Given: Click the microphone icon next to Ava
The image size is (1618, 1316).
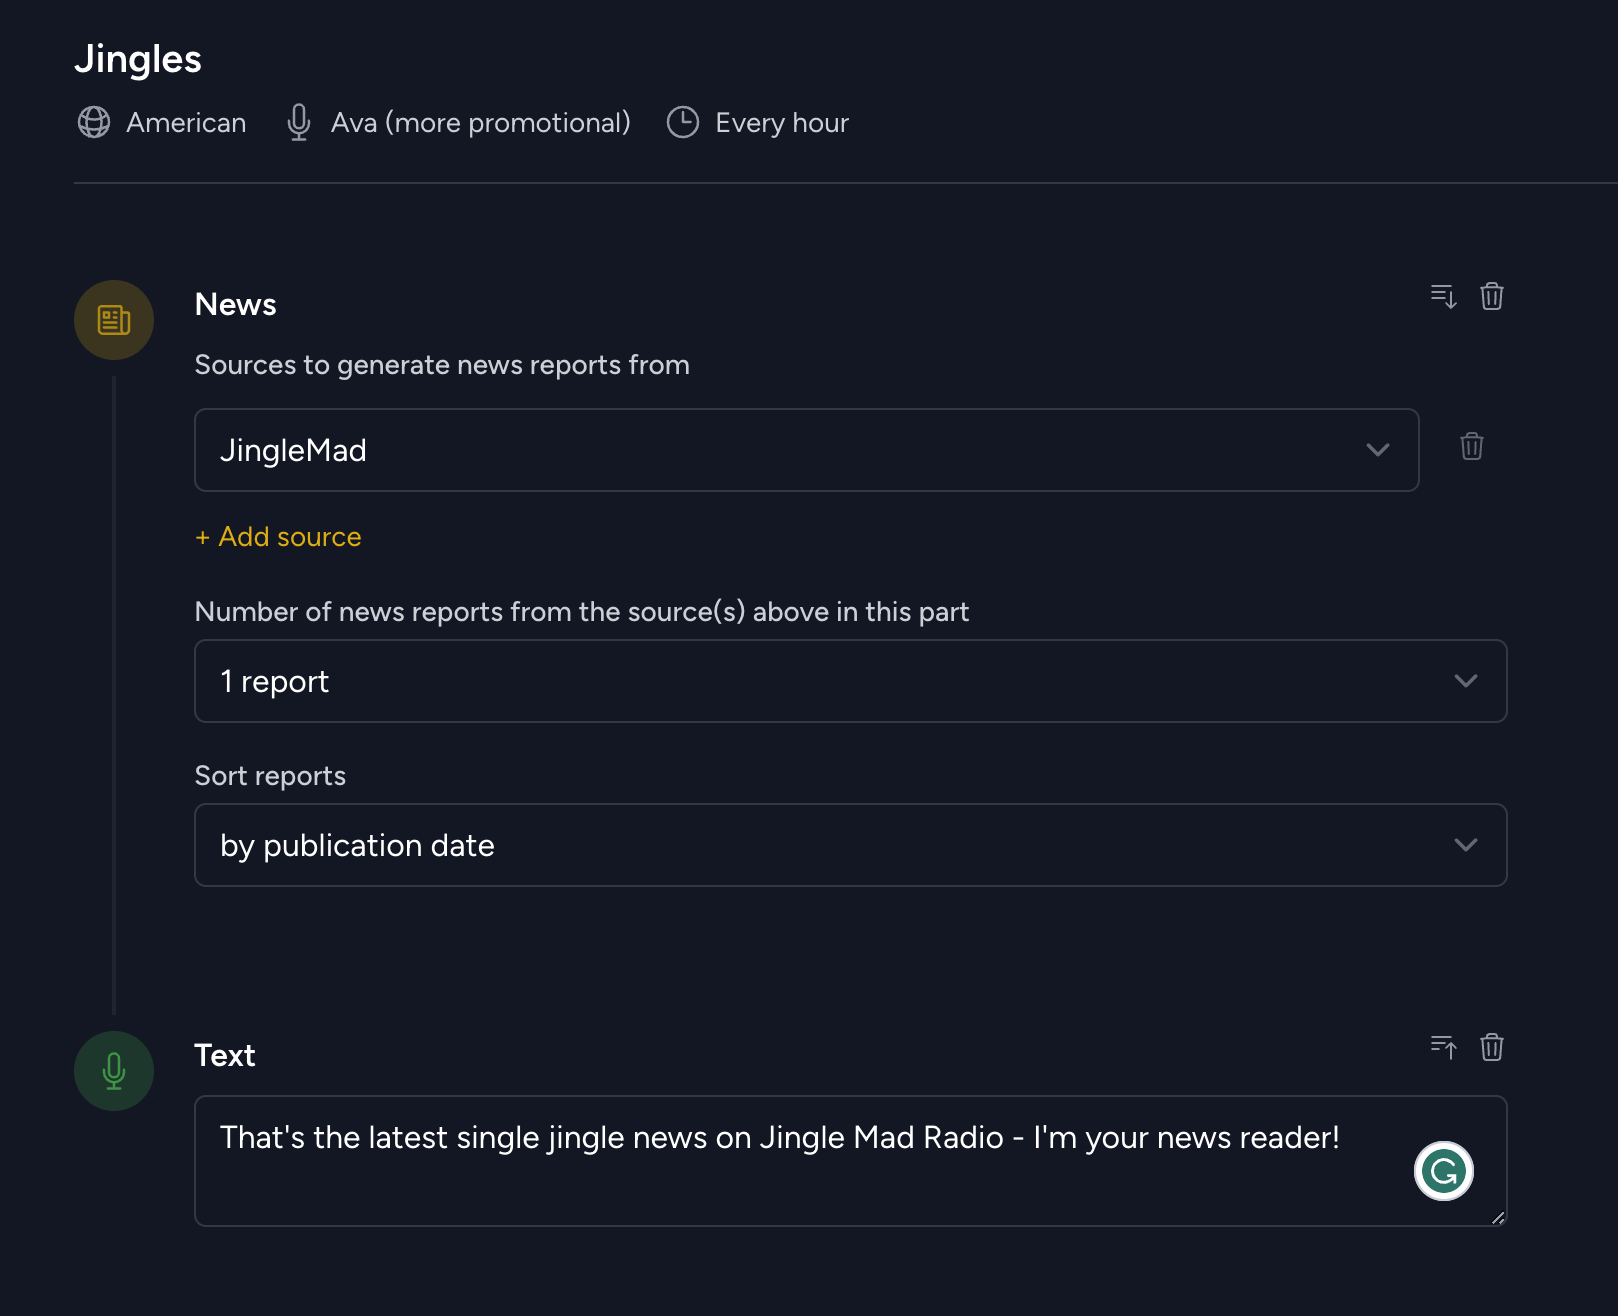Looking at the screenshot, I should click(x=298, y=122).
